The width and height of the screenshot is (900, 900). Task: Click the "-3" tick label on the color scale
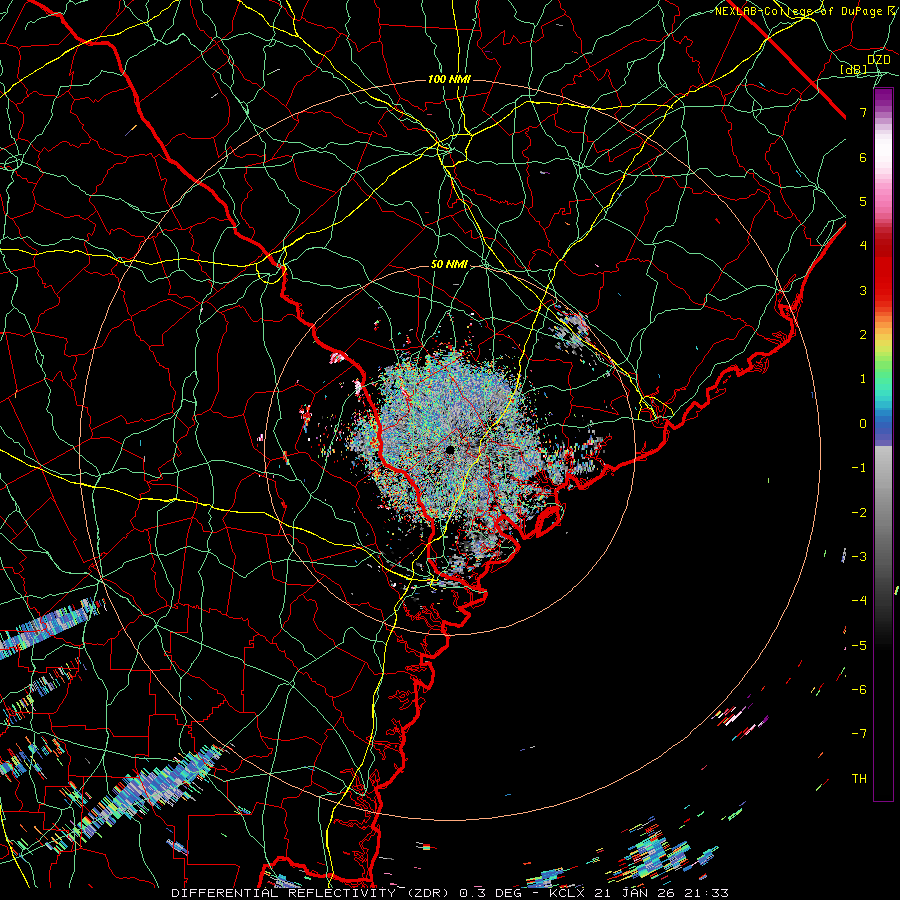coord(859,557)
